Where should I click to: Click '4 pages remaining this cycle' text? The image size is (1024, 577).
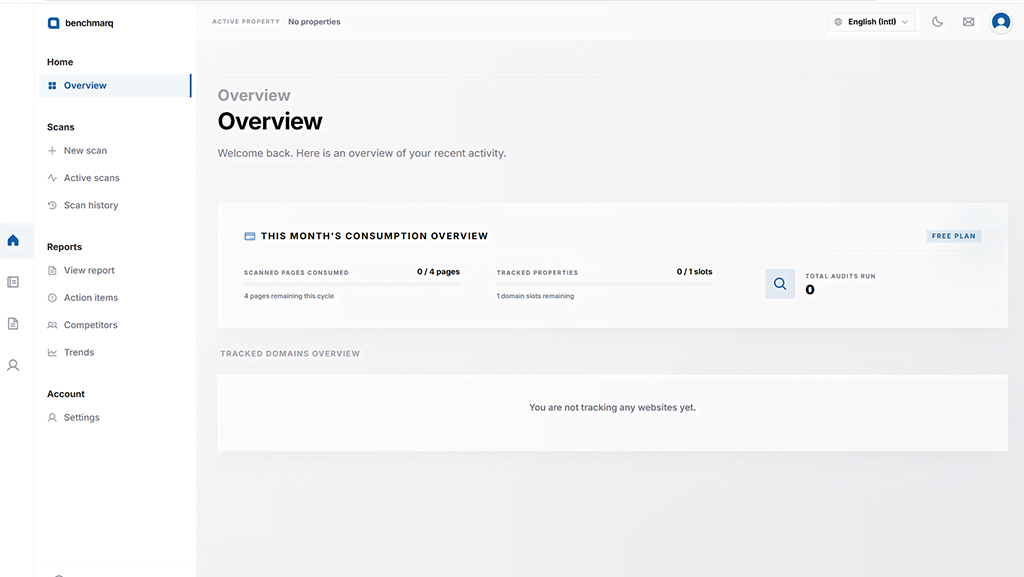(289, 296)
